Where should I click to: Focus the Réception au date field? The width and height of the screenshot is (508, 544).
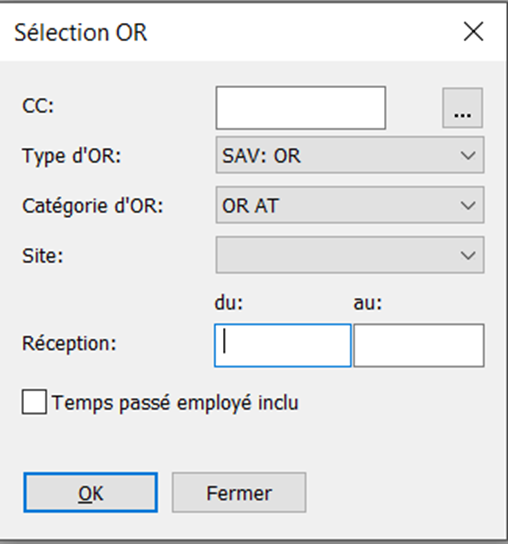(x=418, y=345)
